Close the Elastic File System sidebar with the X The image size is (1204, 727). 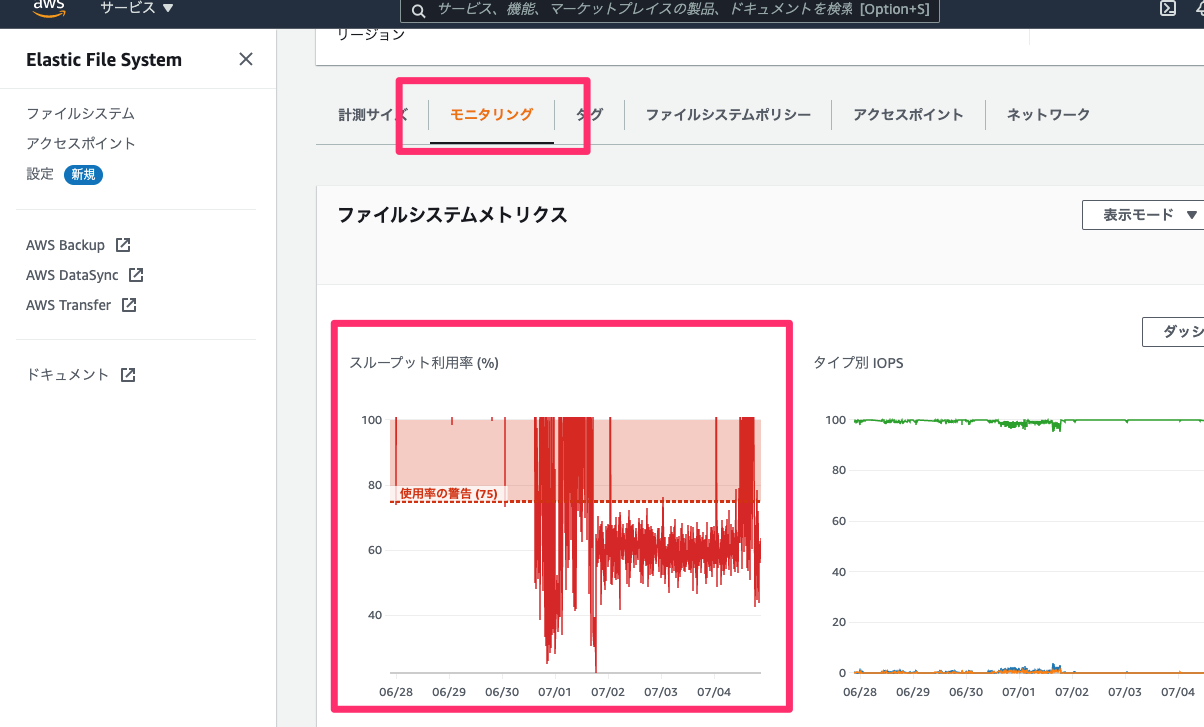pyautogui.click(x=245, y=59)
